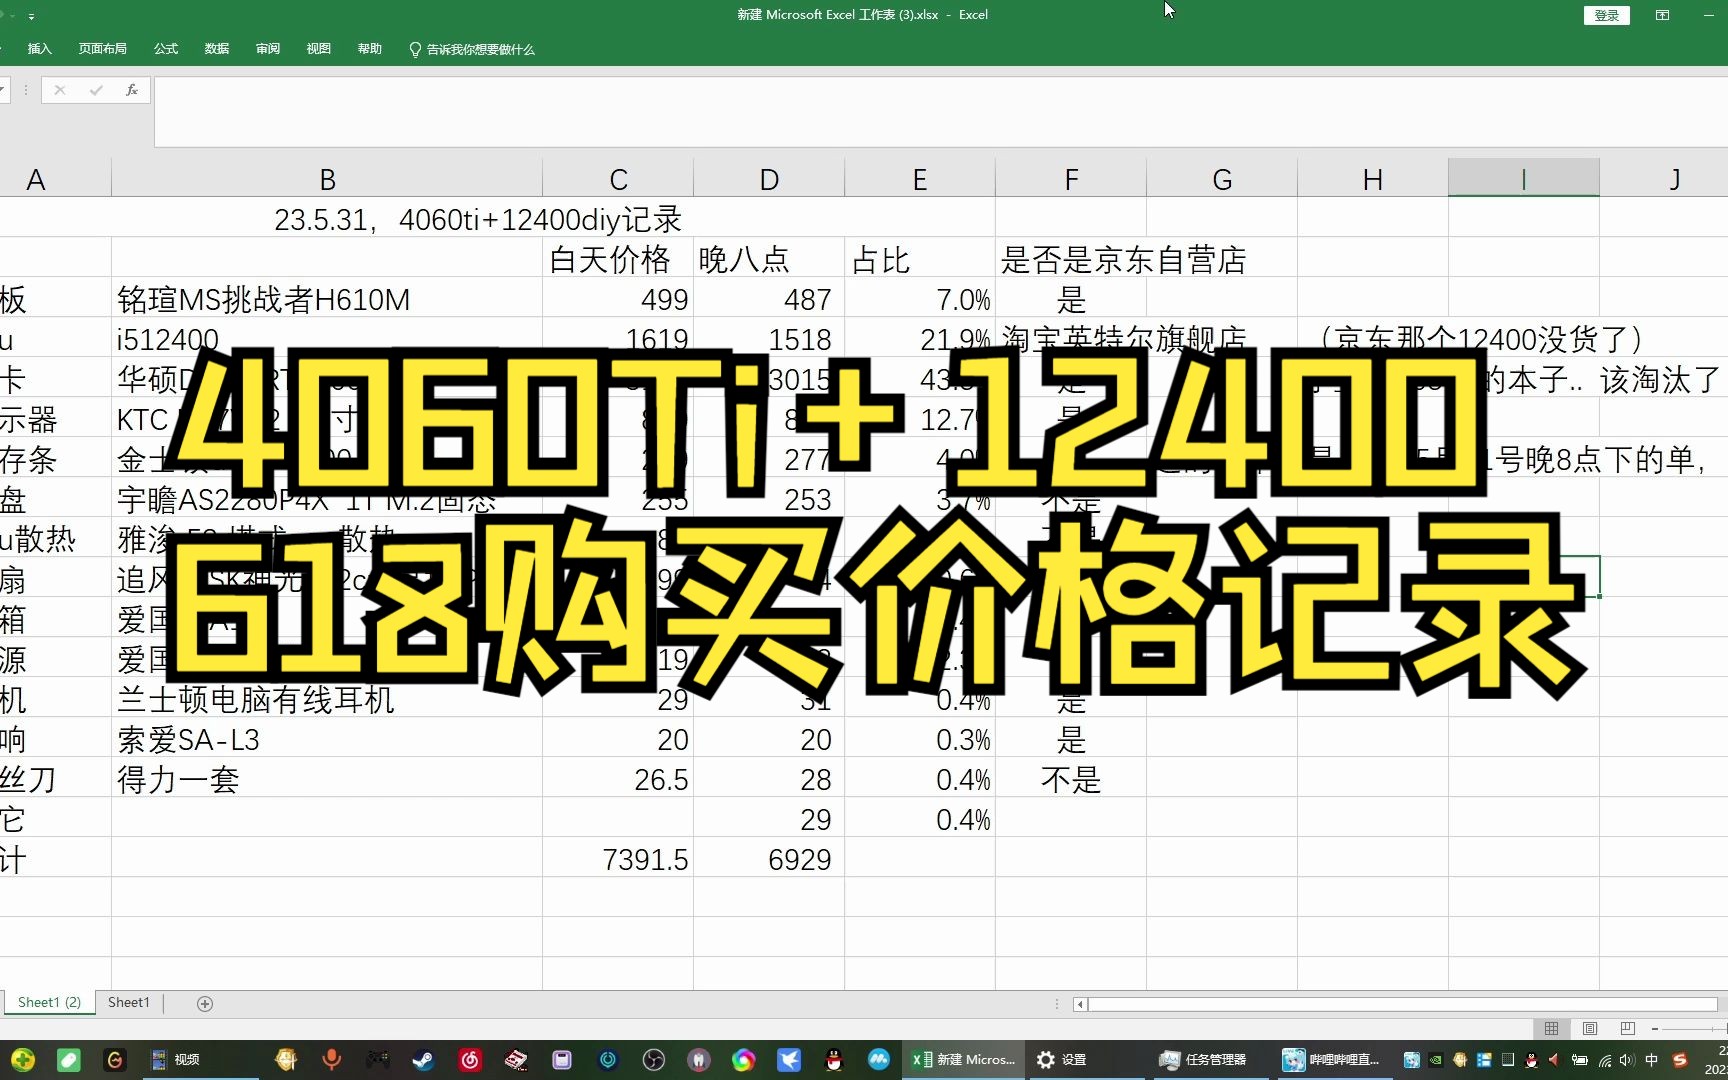This screenshot has height=1080, width=1728.
Task: Click horizontal scrollbar left arrow
Action: click(1080, 1004)
